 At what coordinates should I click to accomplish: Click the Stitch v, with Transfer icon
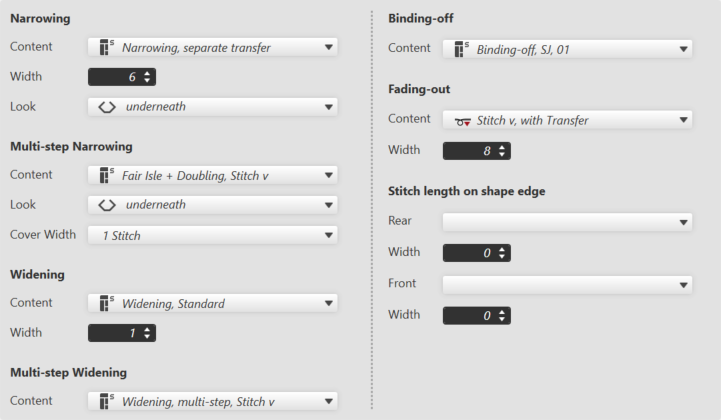[x=460, y=120]
